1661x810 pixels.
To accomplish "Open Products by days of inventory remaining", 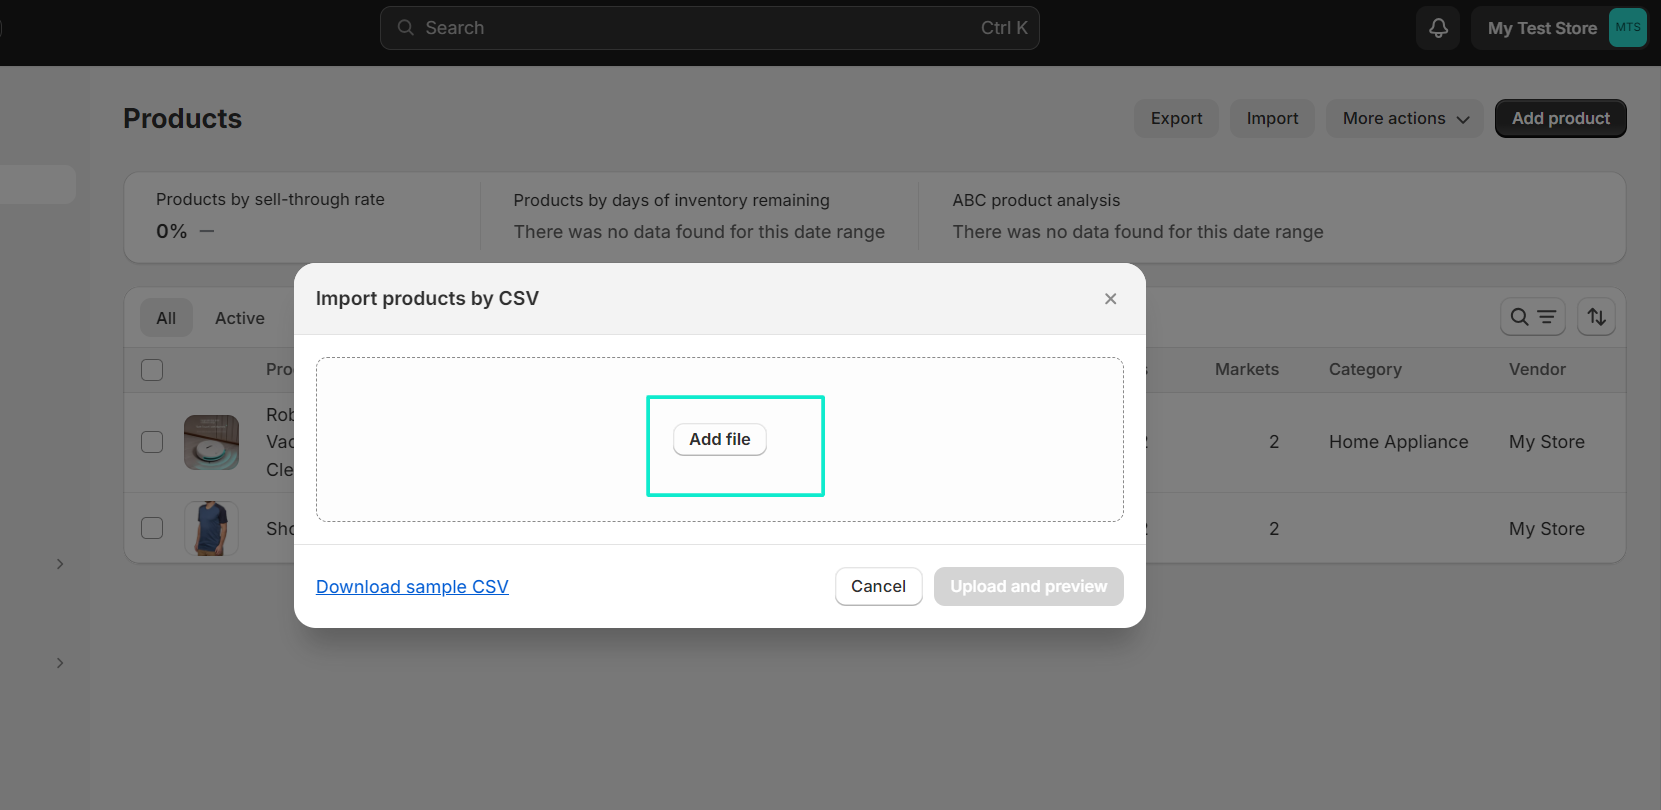I will pyautogui.click(x=699, y=216).
